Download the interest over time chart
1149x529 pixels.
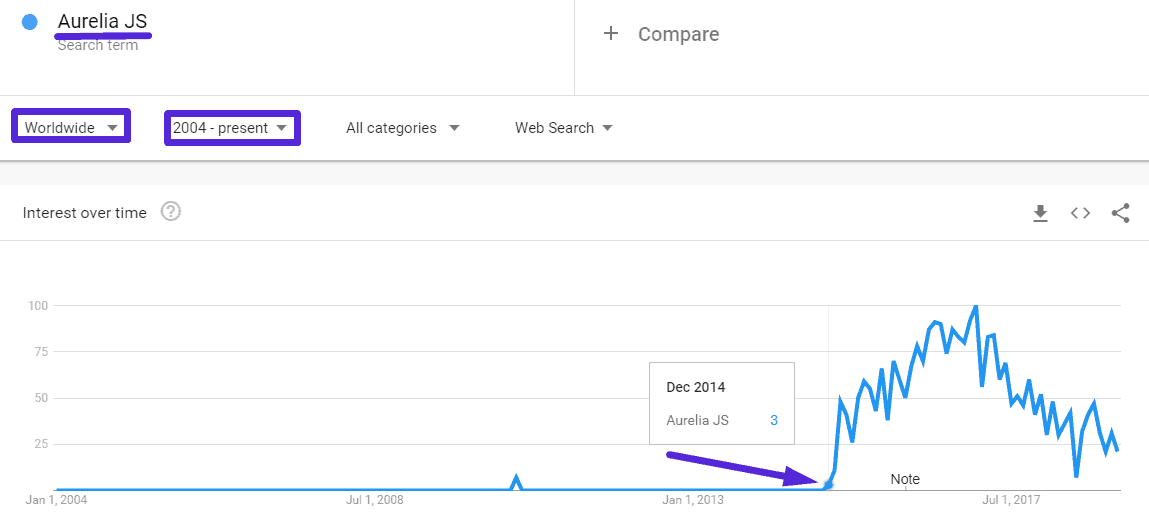(x=1040, y=213)
